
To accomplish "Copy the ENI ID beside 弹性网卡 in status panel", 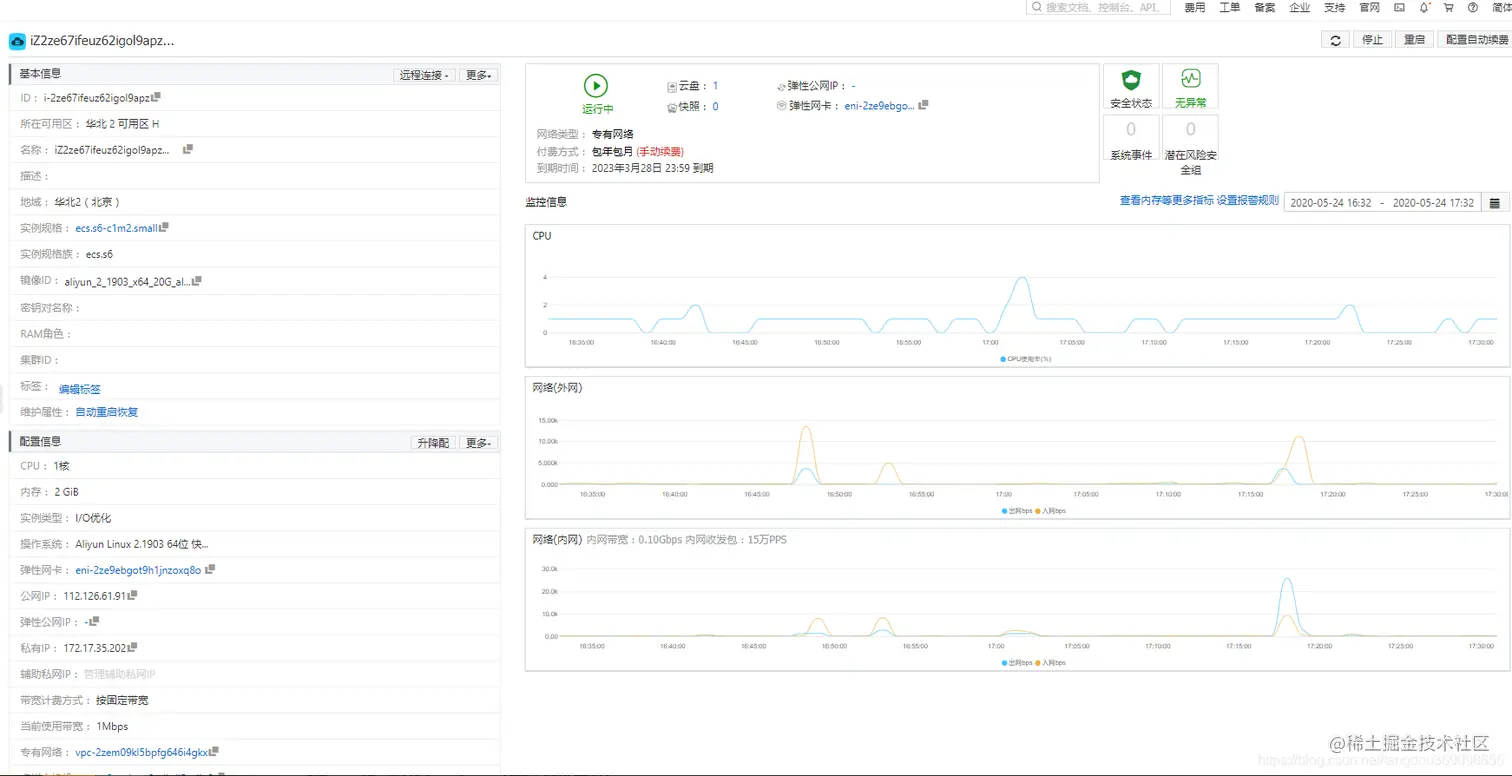I will click(x=923, y=104).
